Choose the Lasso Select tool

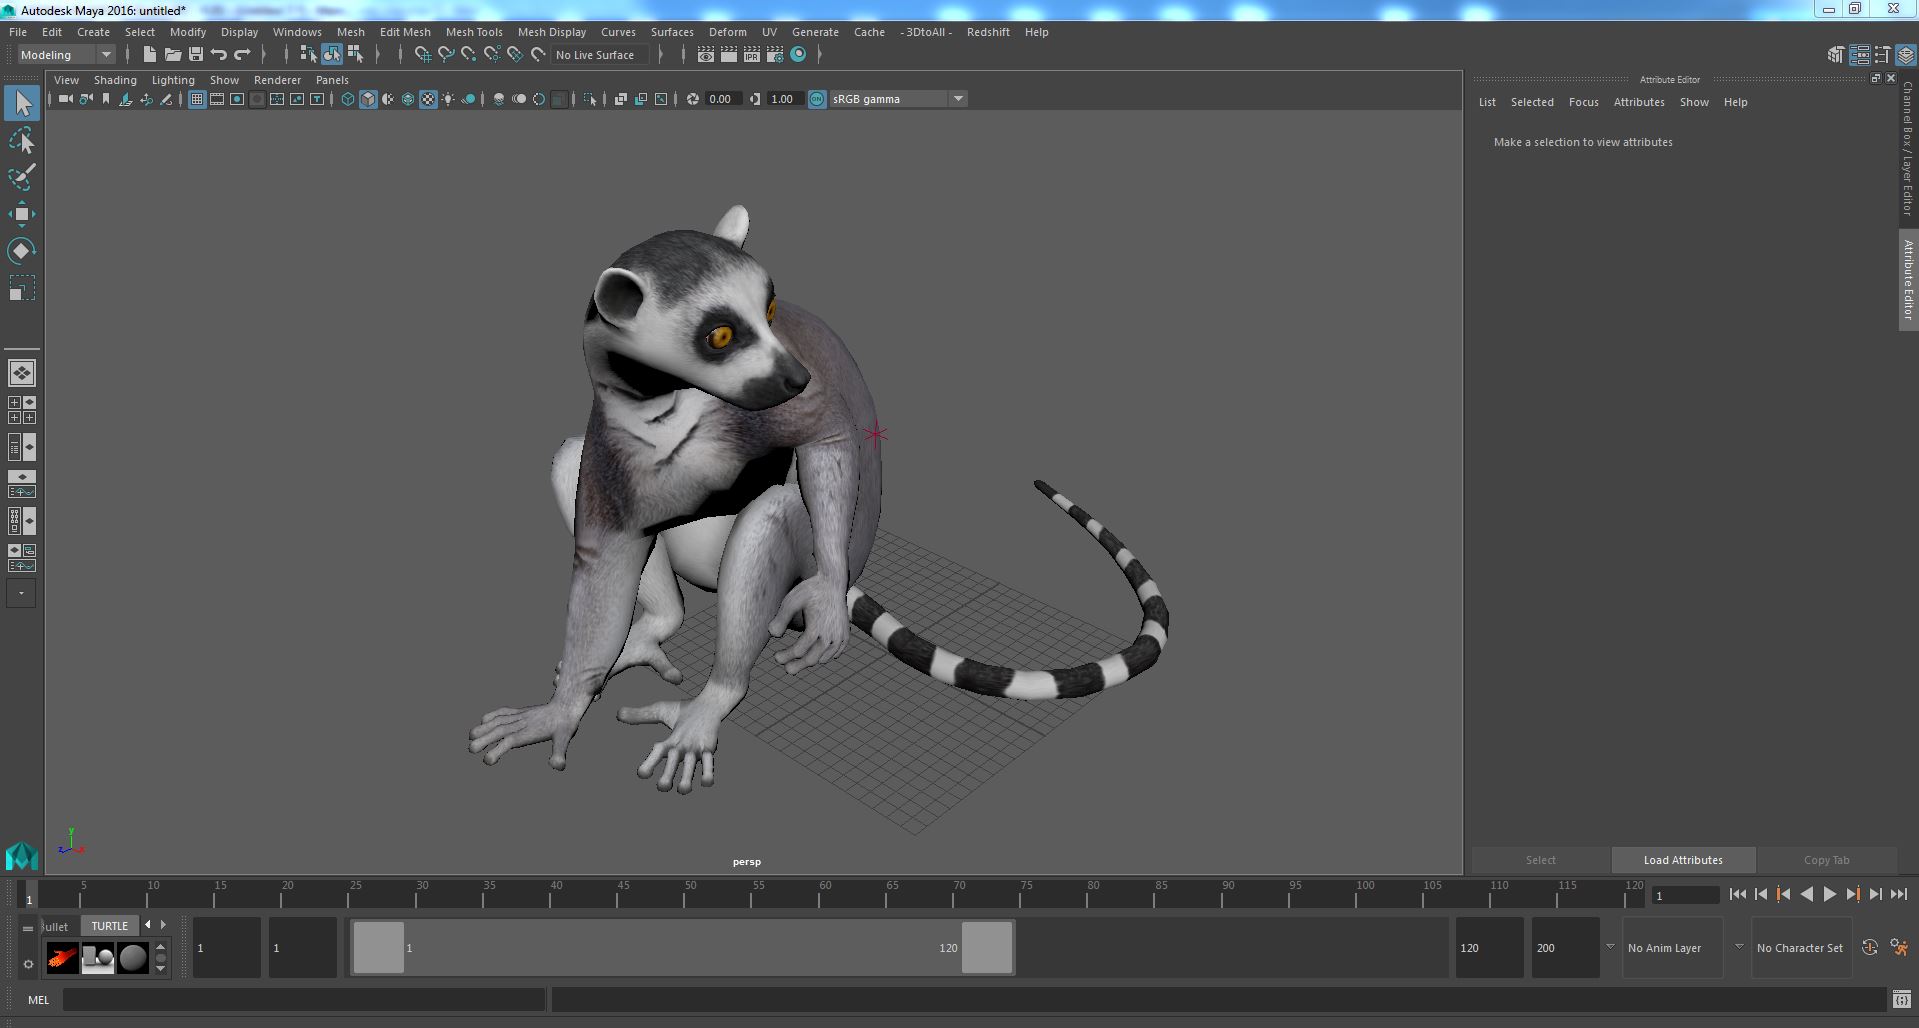tap(22, 141)
